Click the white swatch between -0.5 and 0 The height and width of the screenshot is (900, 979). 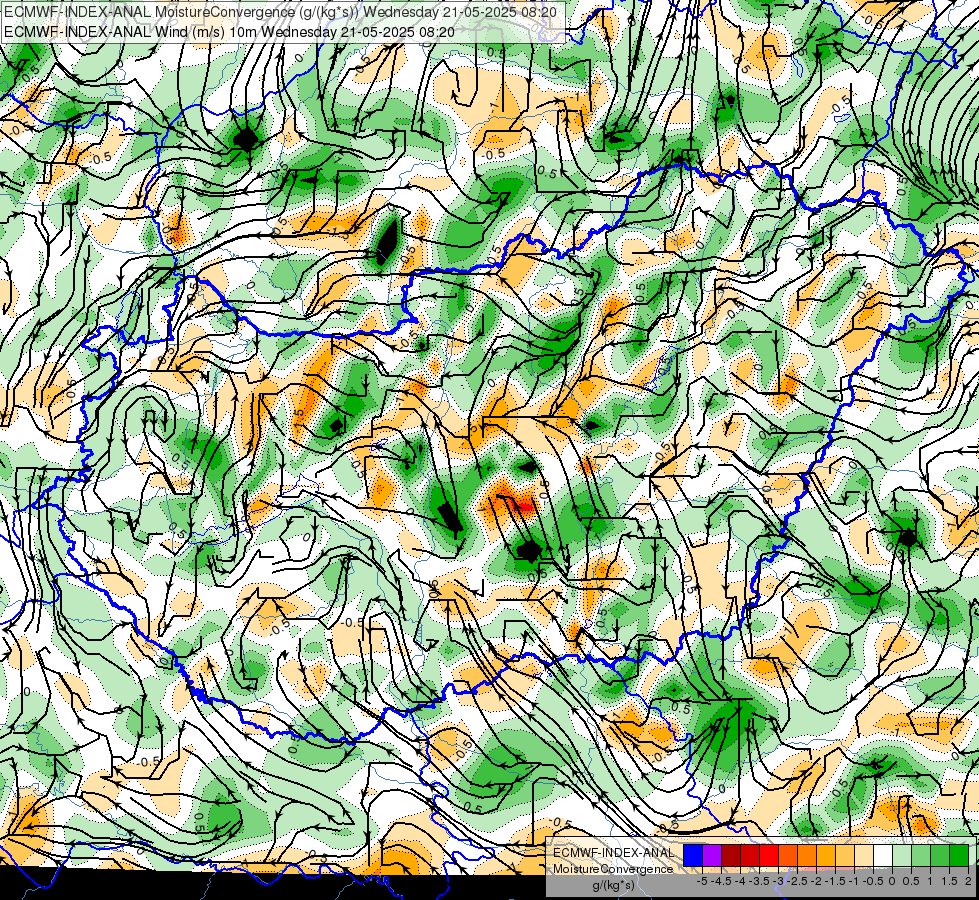coord(883,855)
